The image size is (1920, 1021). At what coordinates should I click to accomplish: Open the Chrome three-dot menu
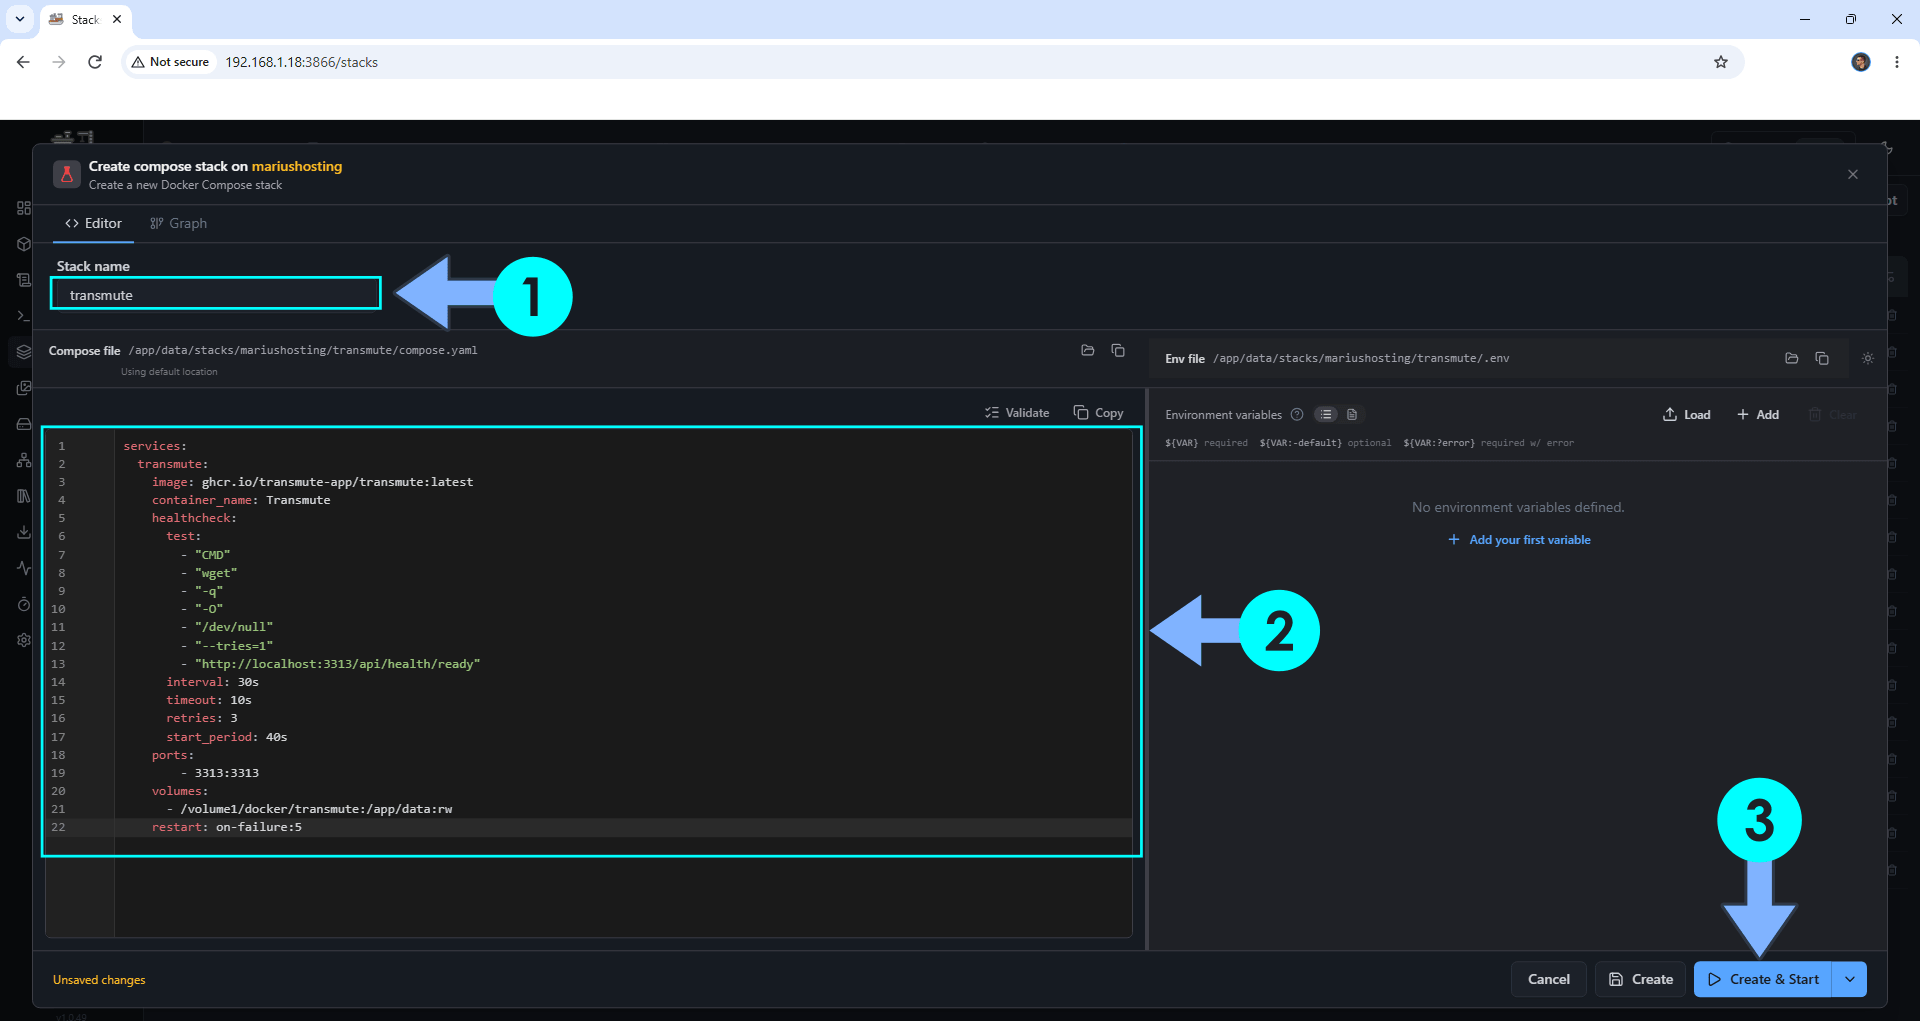(1897, 62)
